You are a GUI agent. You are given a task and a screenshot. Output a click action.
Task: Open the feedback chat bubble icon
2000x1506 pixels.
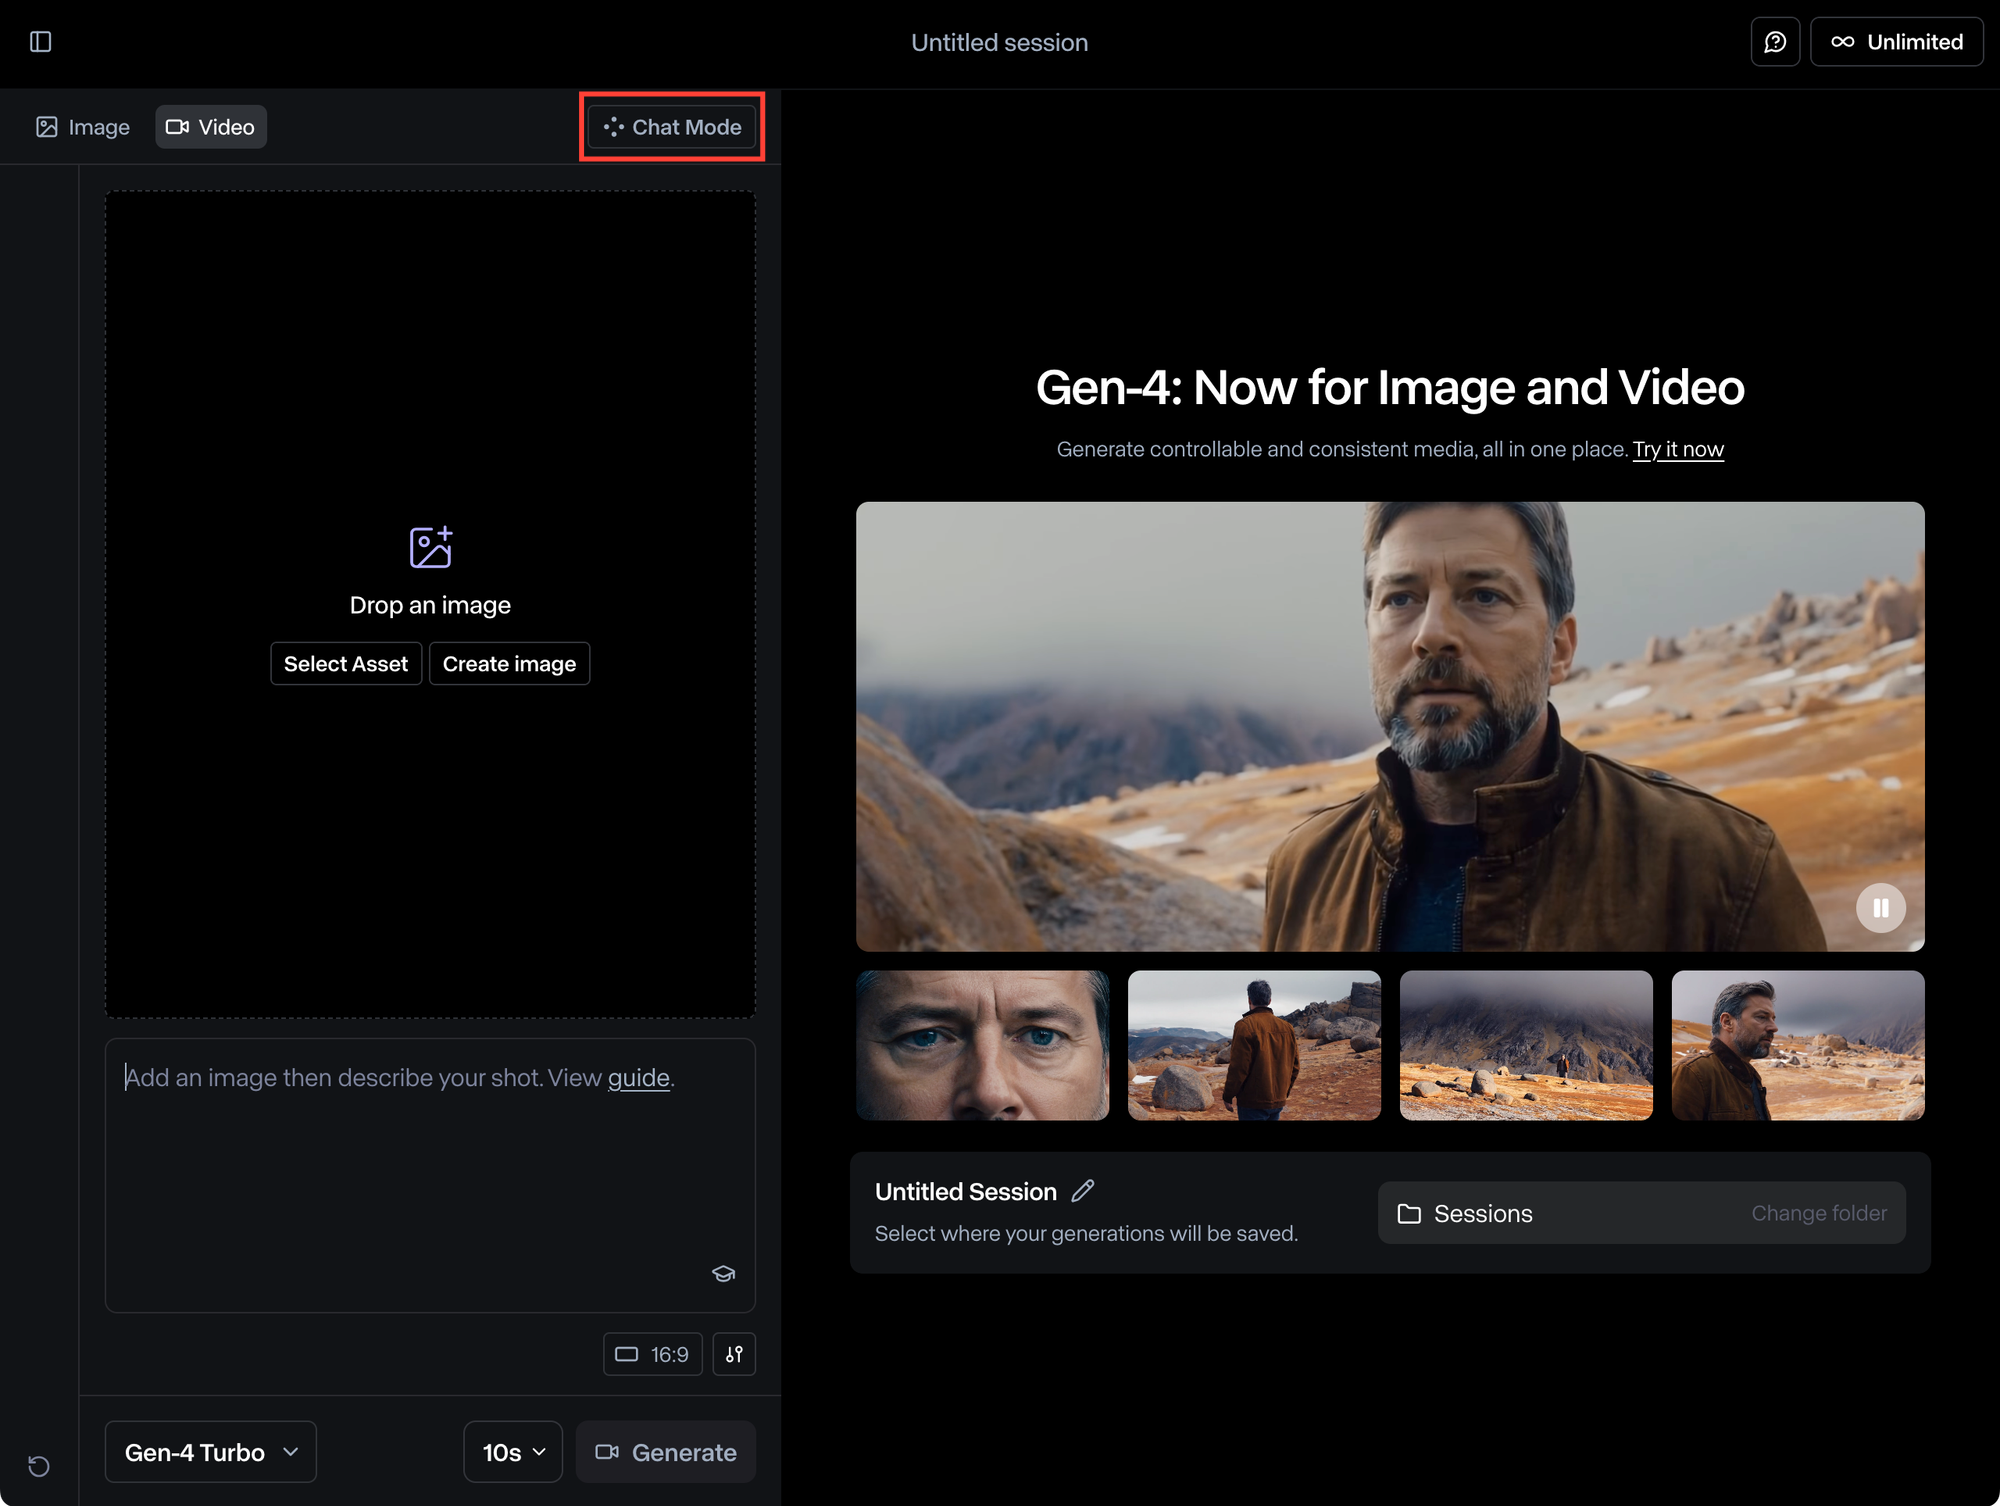click(x=1775, y=42)
